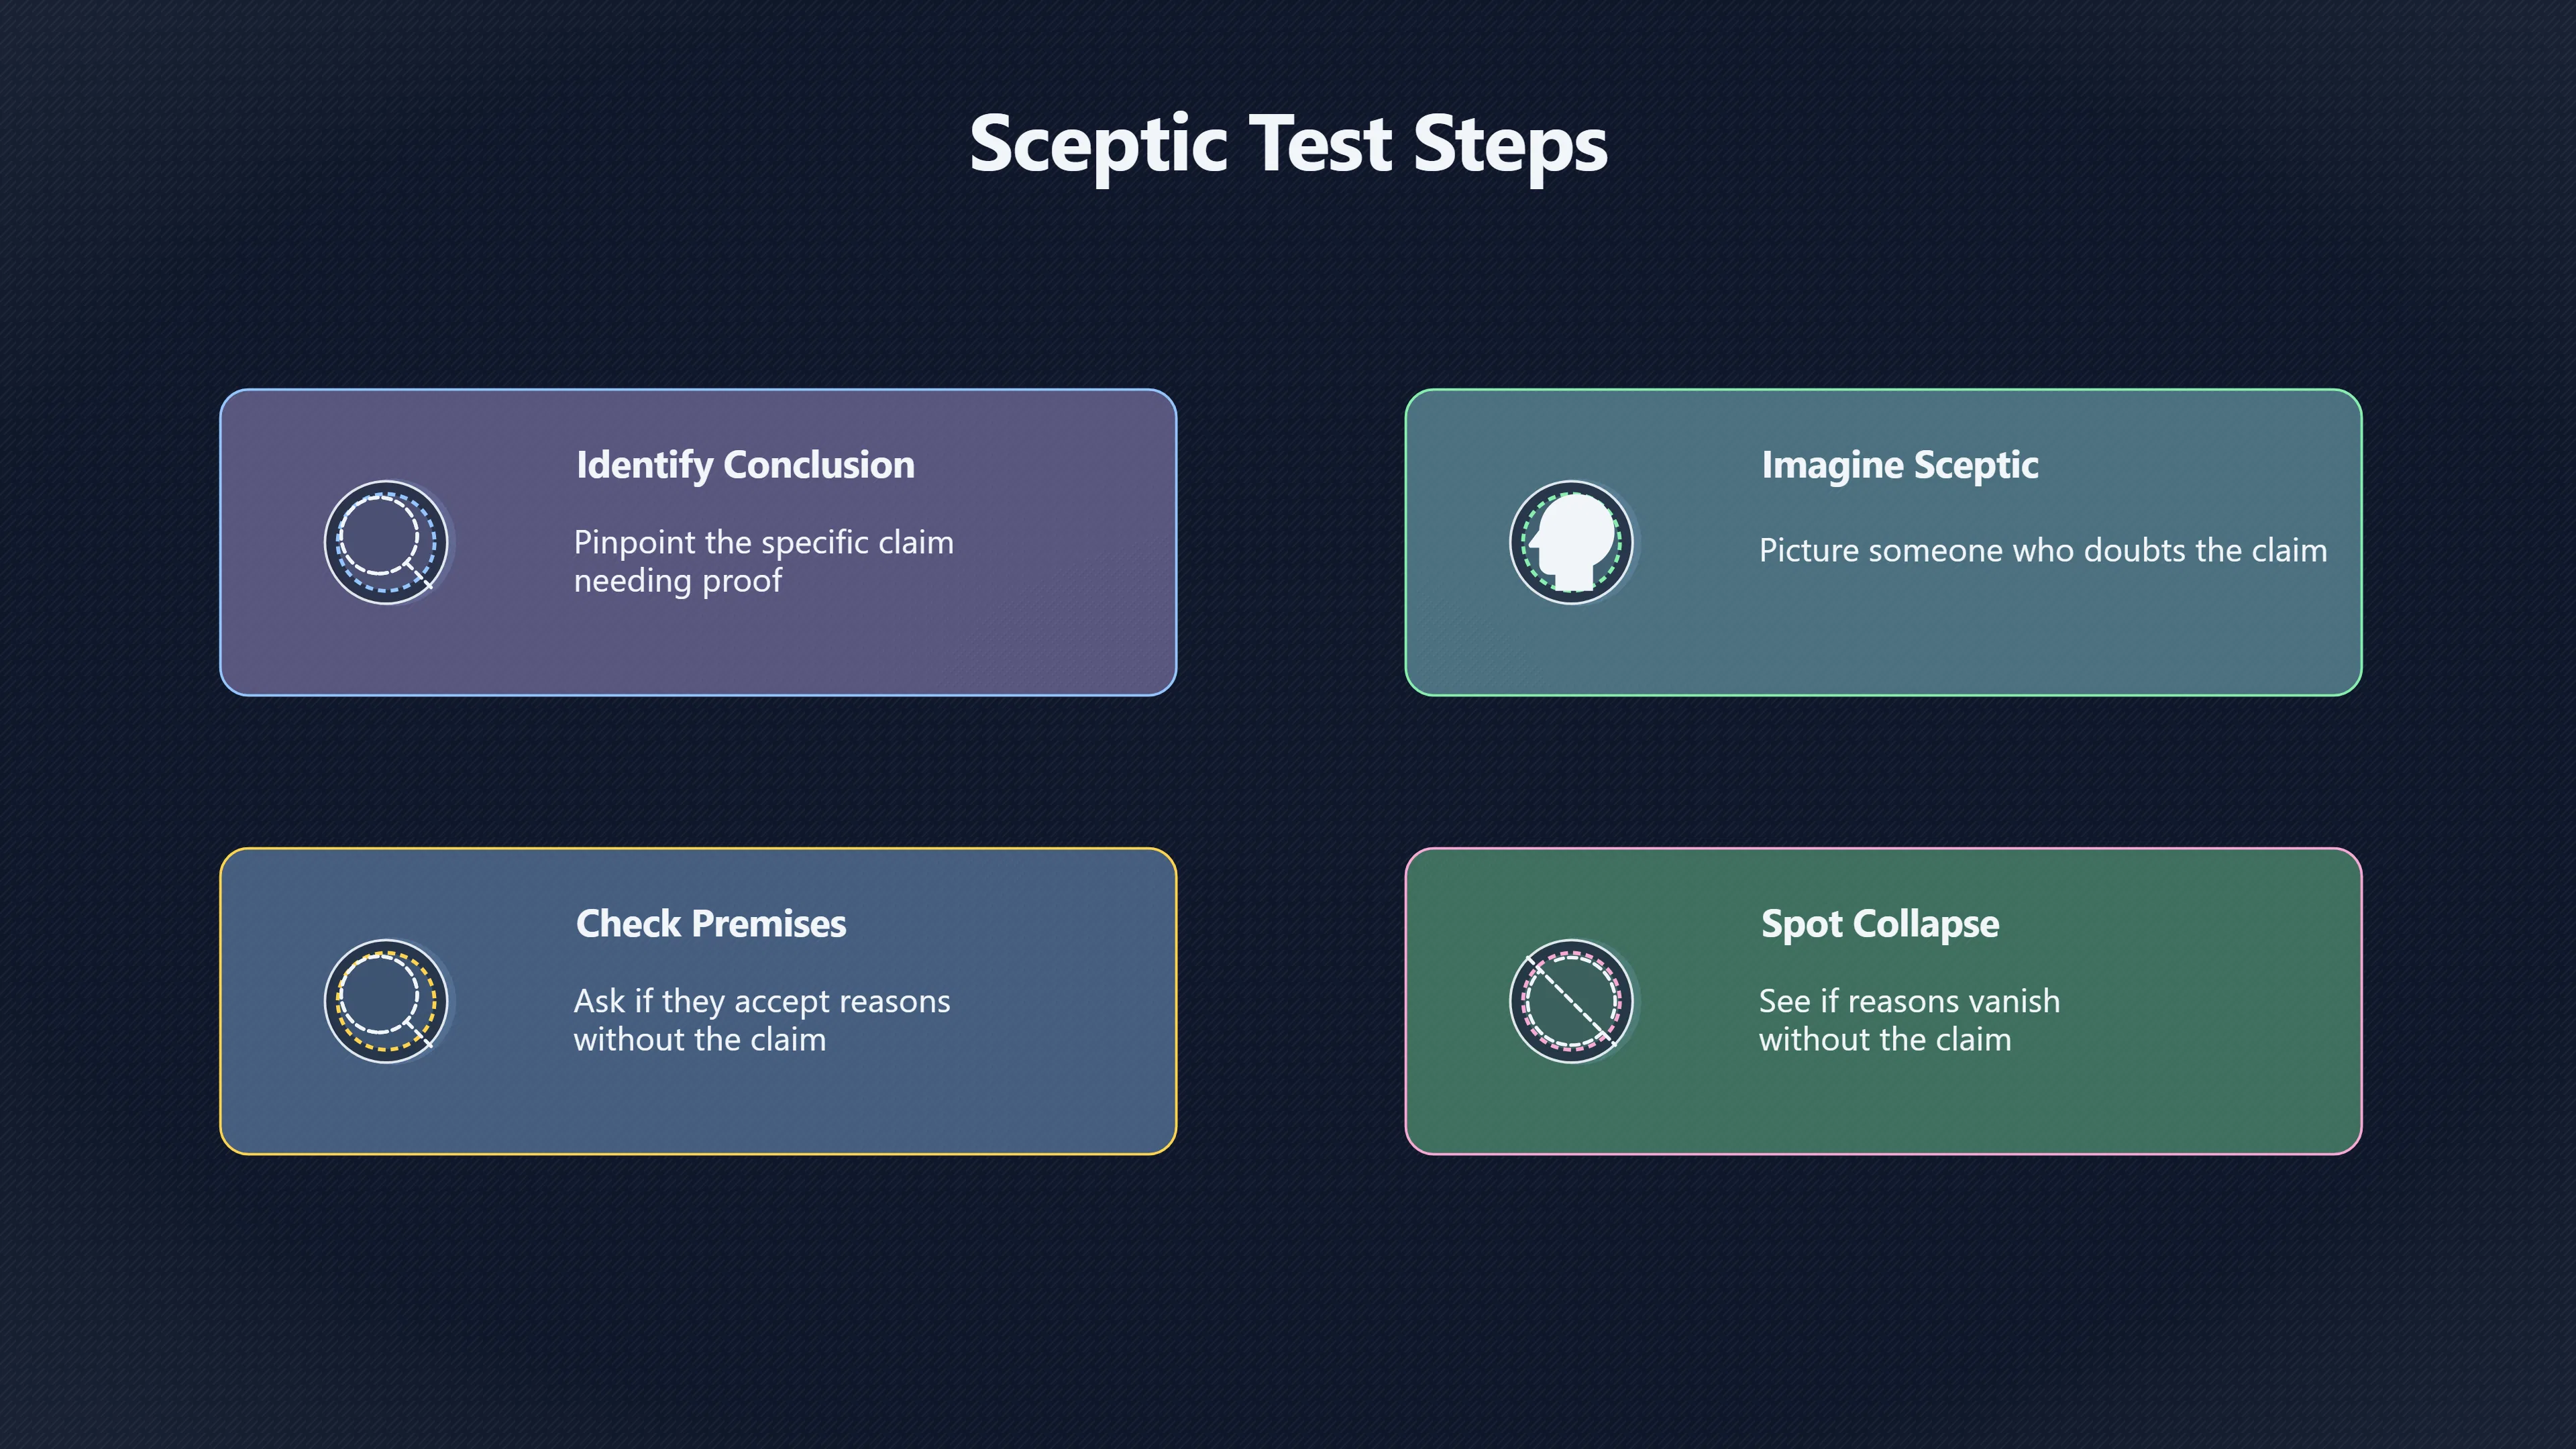Click 'without the claim' under Spot Collapse
2576x1449 pixels.
[x=1885, y=1040]
